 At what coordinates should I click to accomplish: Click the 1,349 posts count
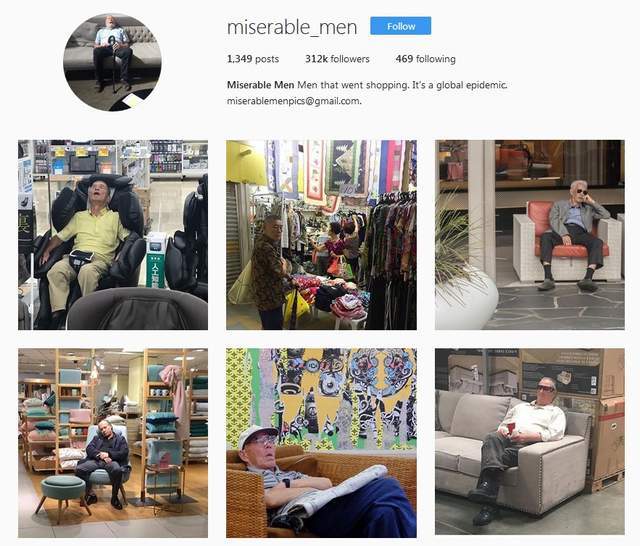253,59
